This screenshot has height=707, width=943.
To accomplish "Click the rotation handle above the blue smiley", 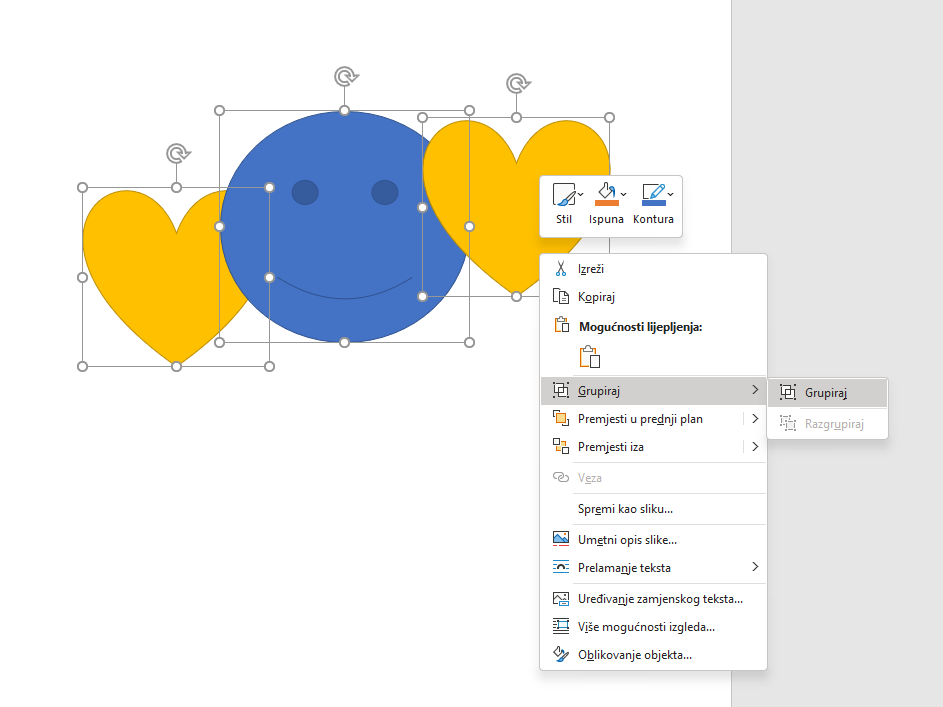I will click(x=345, y=76).
